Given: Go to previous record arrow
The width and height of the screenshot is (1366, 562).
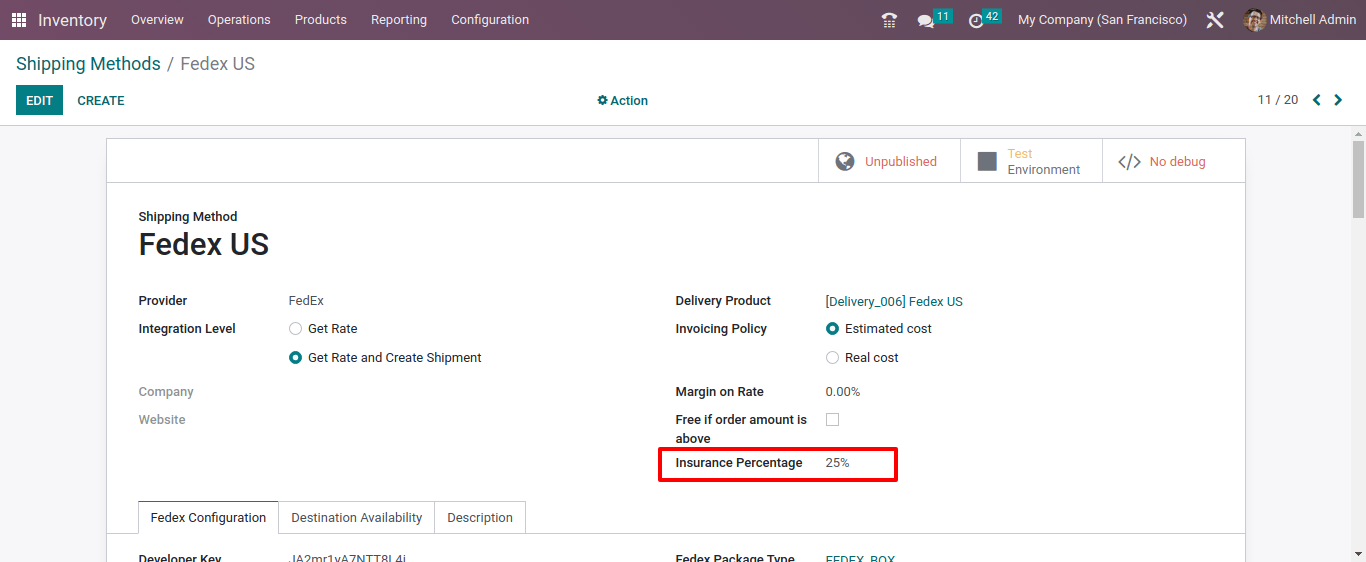Looking at the screenshot, I should coord(1316,100).
